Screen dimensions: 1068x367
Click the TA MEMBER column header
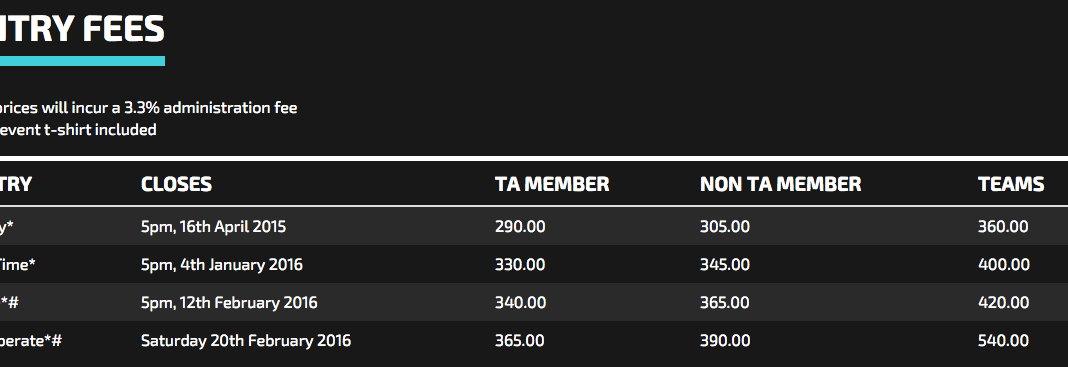click(552, 184)
